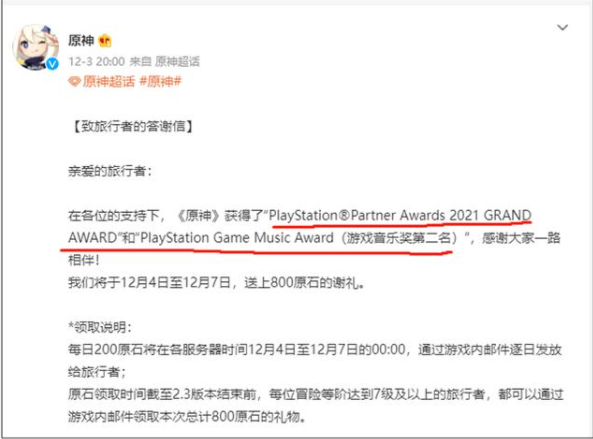Click the title 【致旅行者的答谢信】
593x439 pixels.
pyautogui.click(x=132, y=126)
